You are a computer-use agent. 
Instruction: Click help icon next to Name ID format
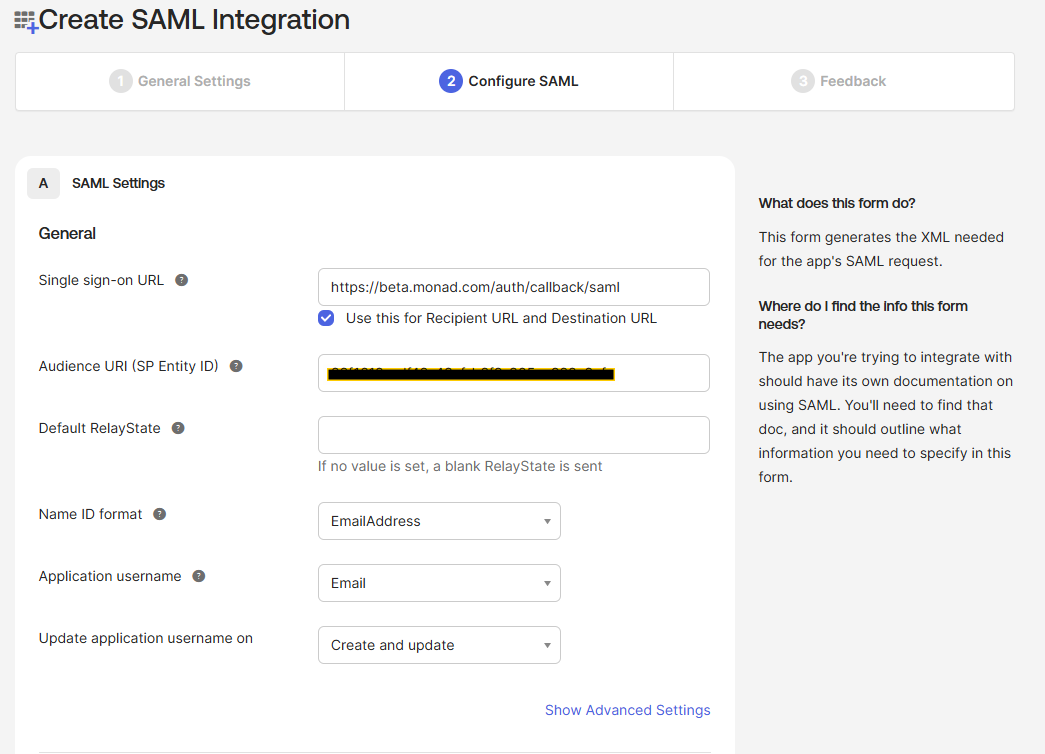click(x=160, y=514)
